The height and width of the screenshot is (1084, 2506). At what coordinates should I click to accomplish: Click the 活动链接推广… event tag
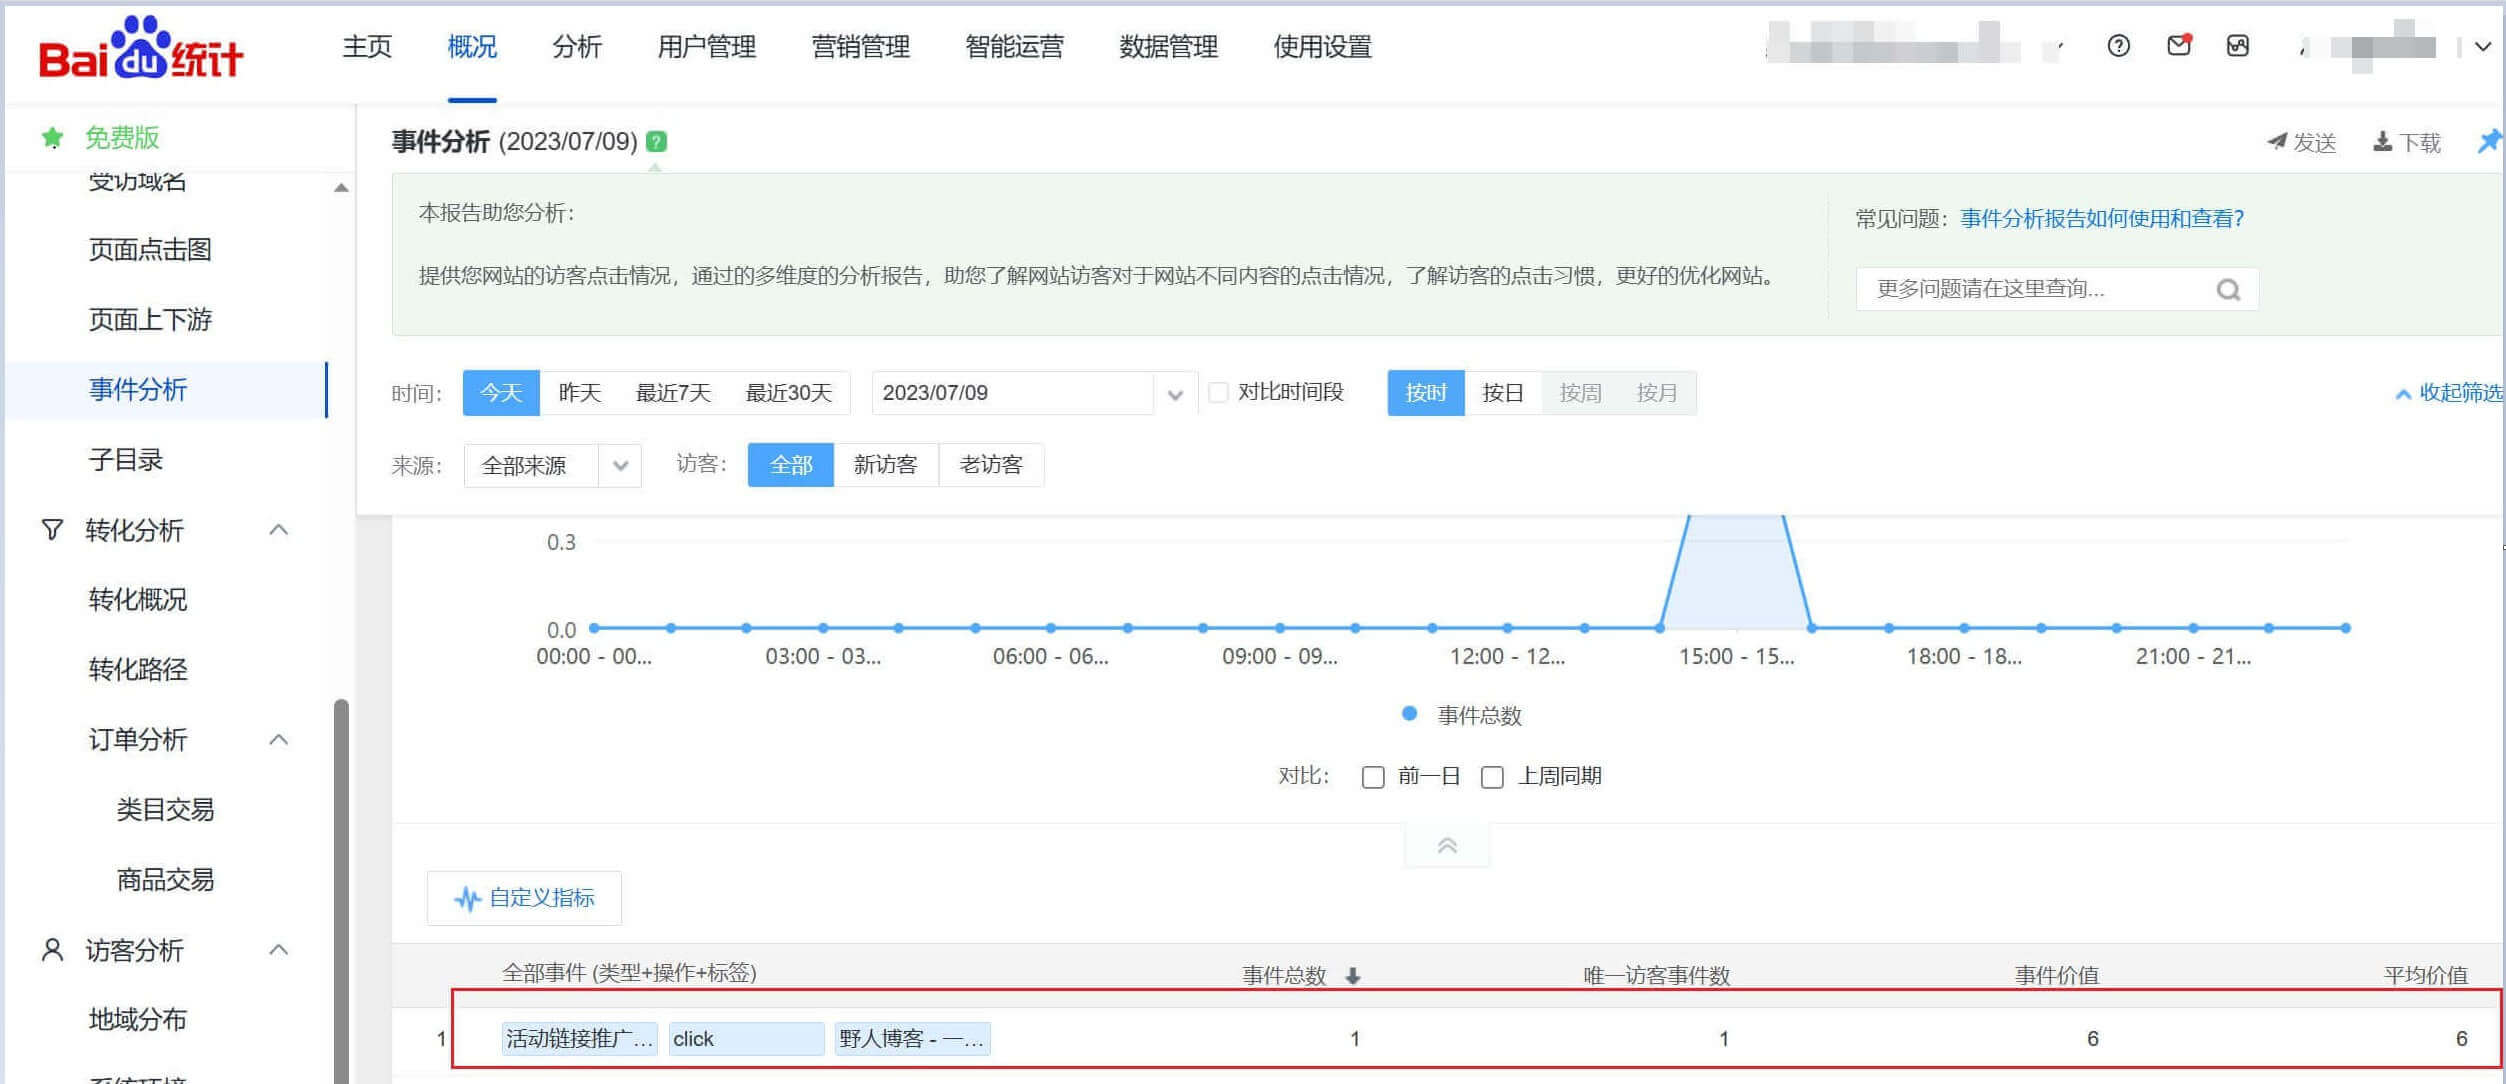click(579, 1039)
